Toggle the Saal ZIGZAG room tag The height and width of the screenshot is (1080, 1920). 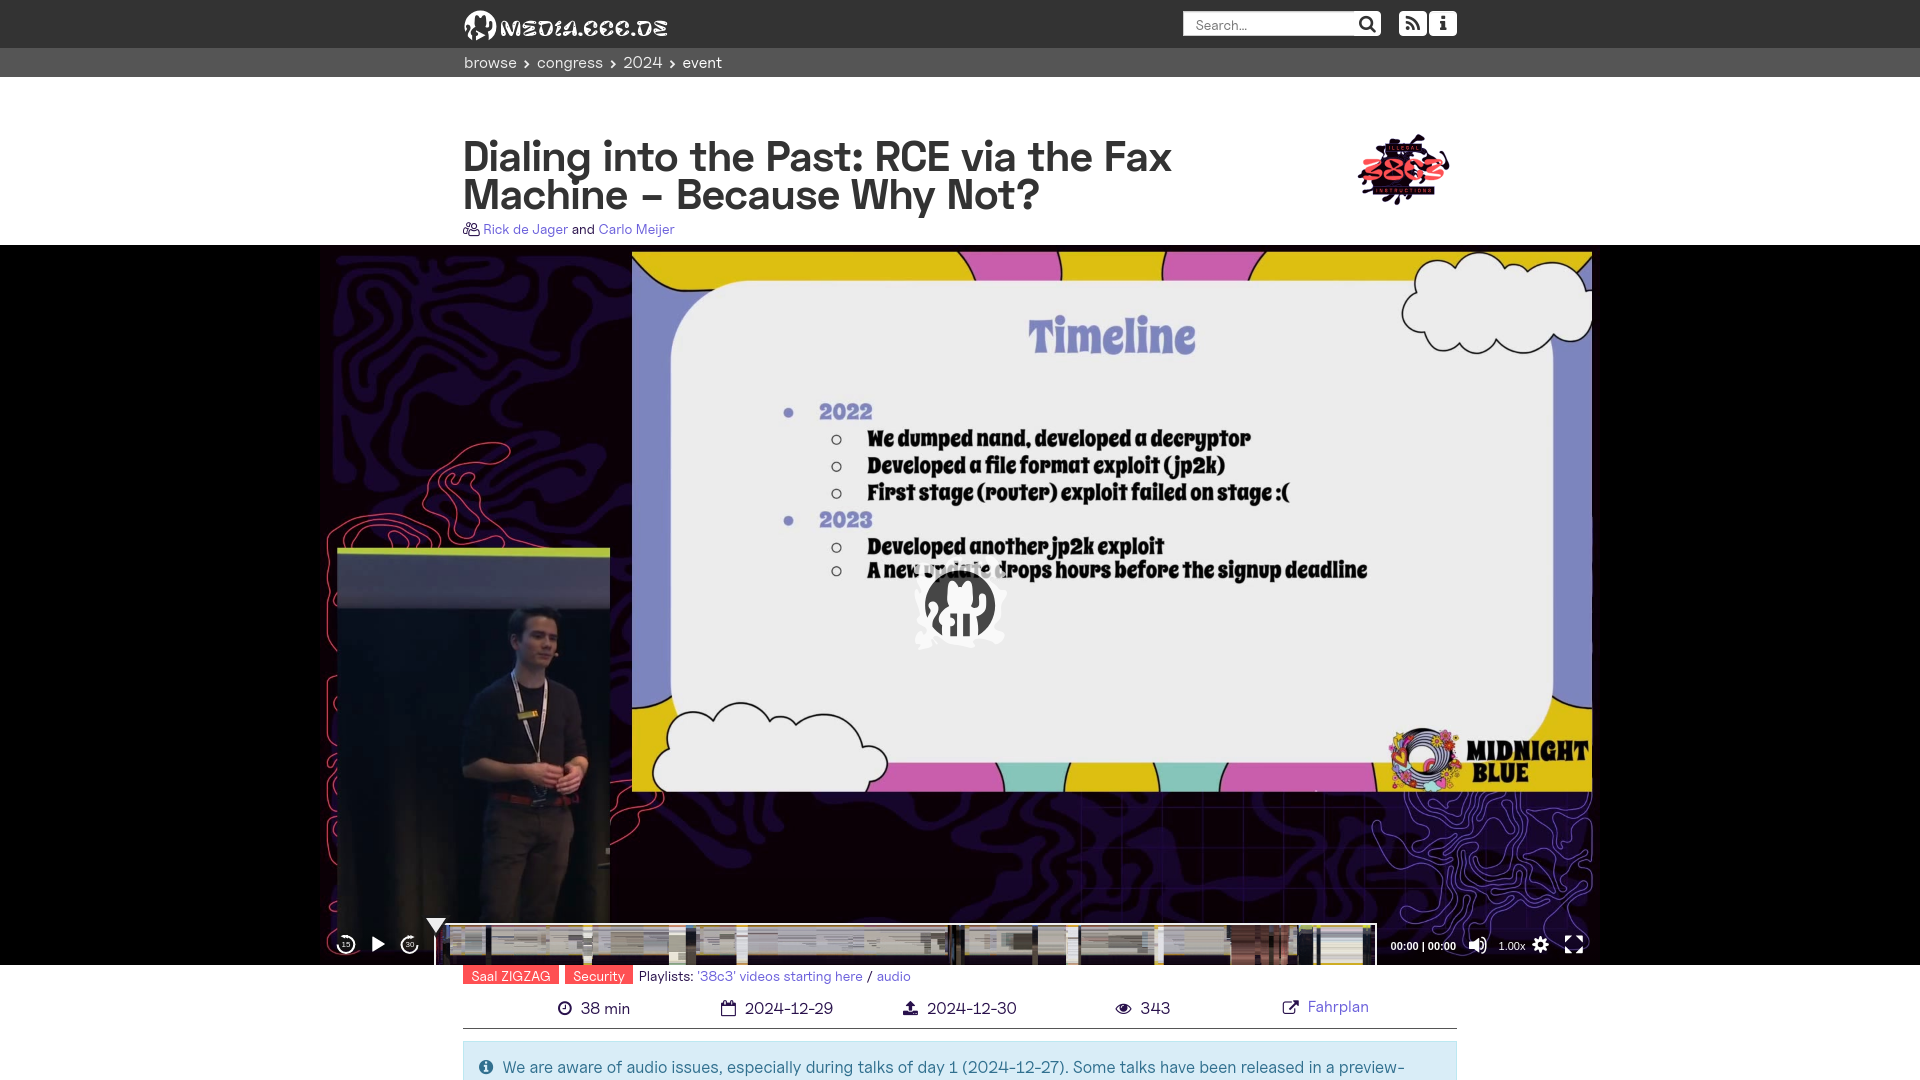(x=512, y=976)
